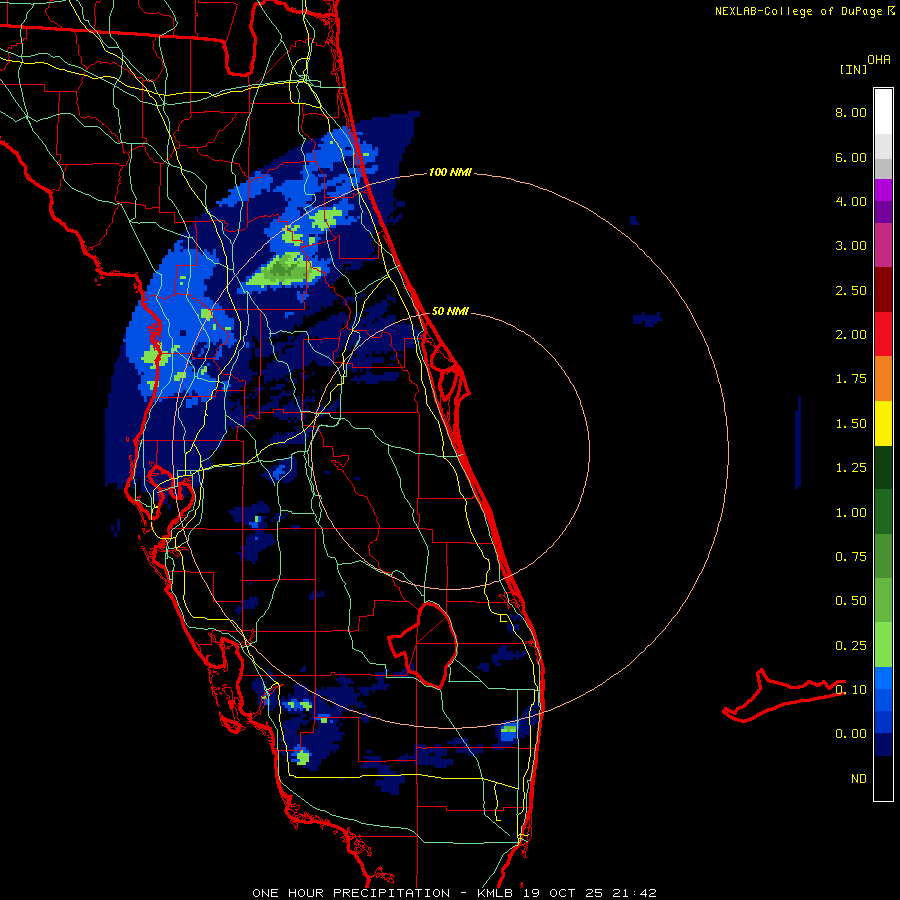Click the yellow 1.50 color swatch
The height and width of the screenshot is (900, 900).
click(x=883, y=423)
